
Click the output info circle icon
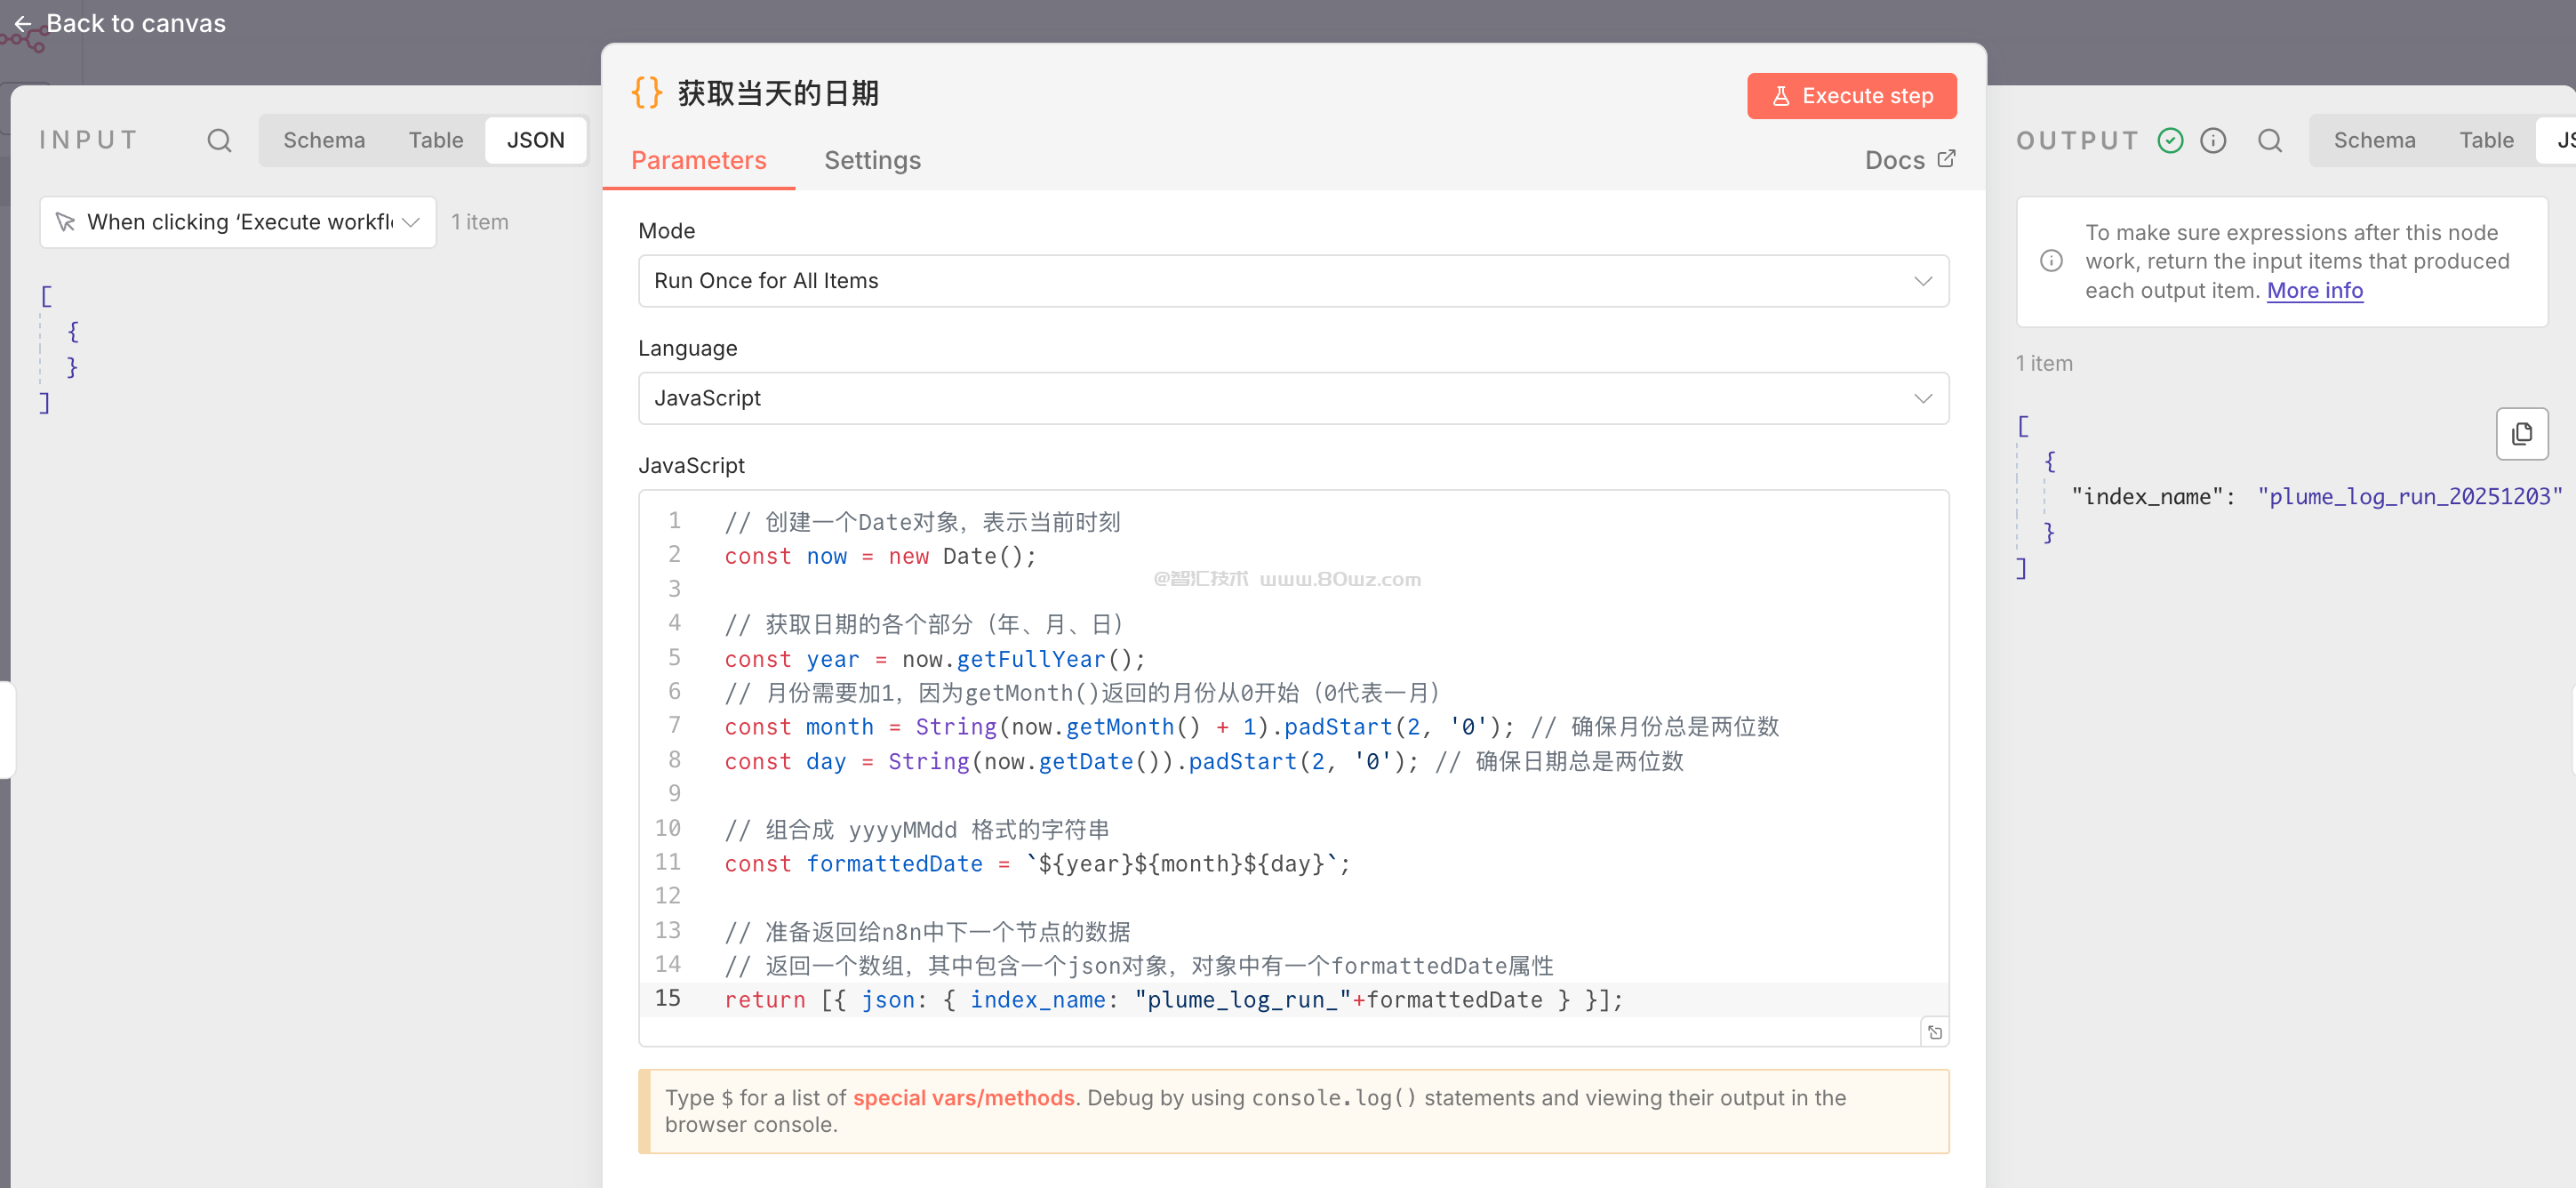pyautogui.click(x=2213, y=141)
